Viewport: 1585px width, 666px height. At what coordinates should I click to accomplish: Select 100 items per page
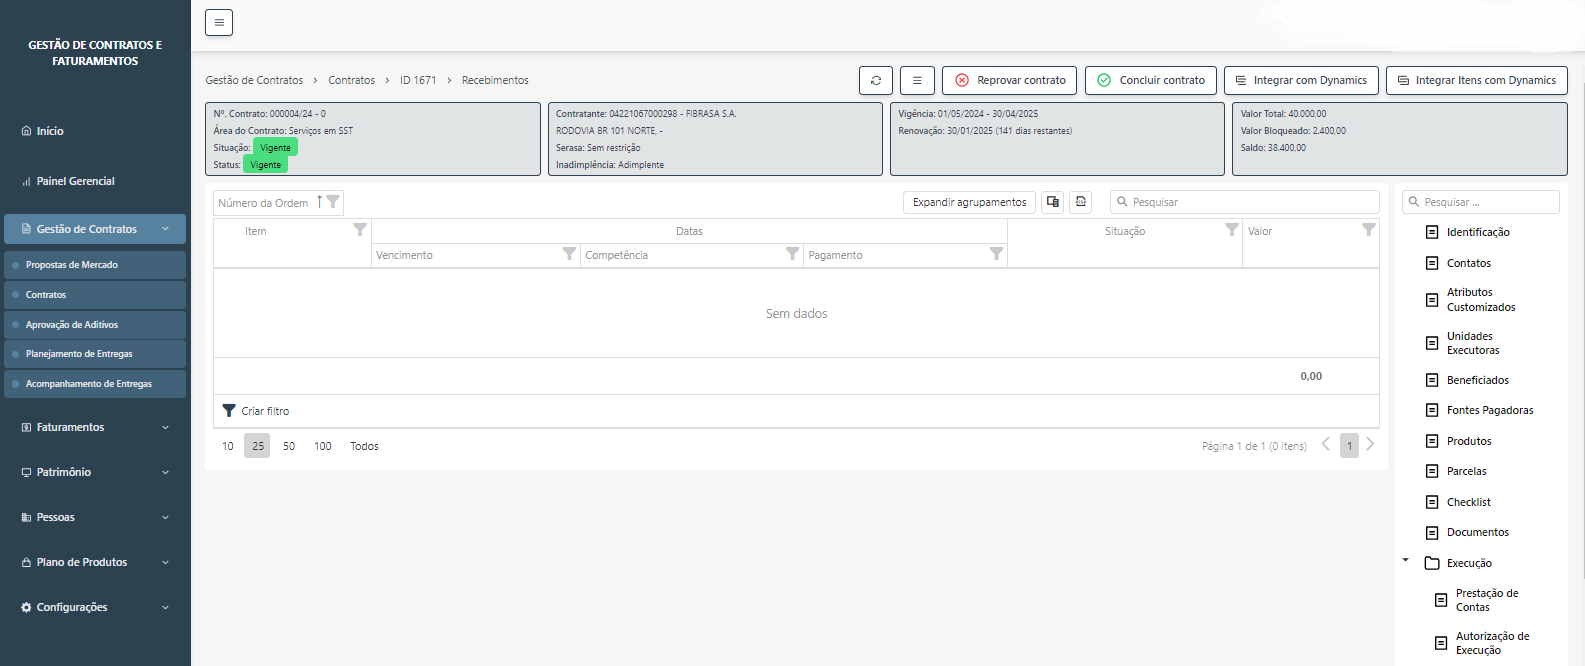pyautogui.click(x=322, y=446)
